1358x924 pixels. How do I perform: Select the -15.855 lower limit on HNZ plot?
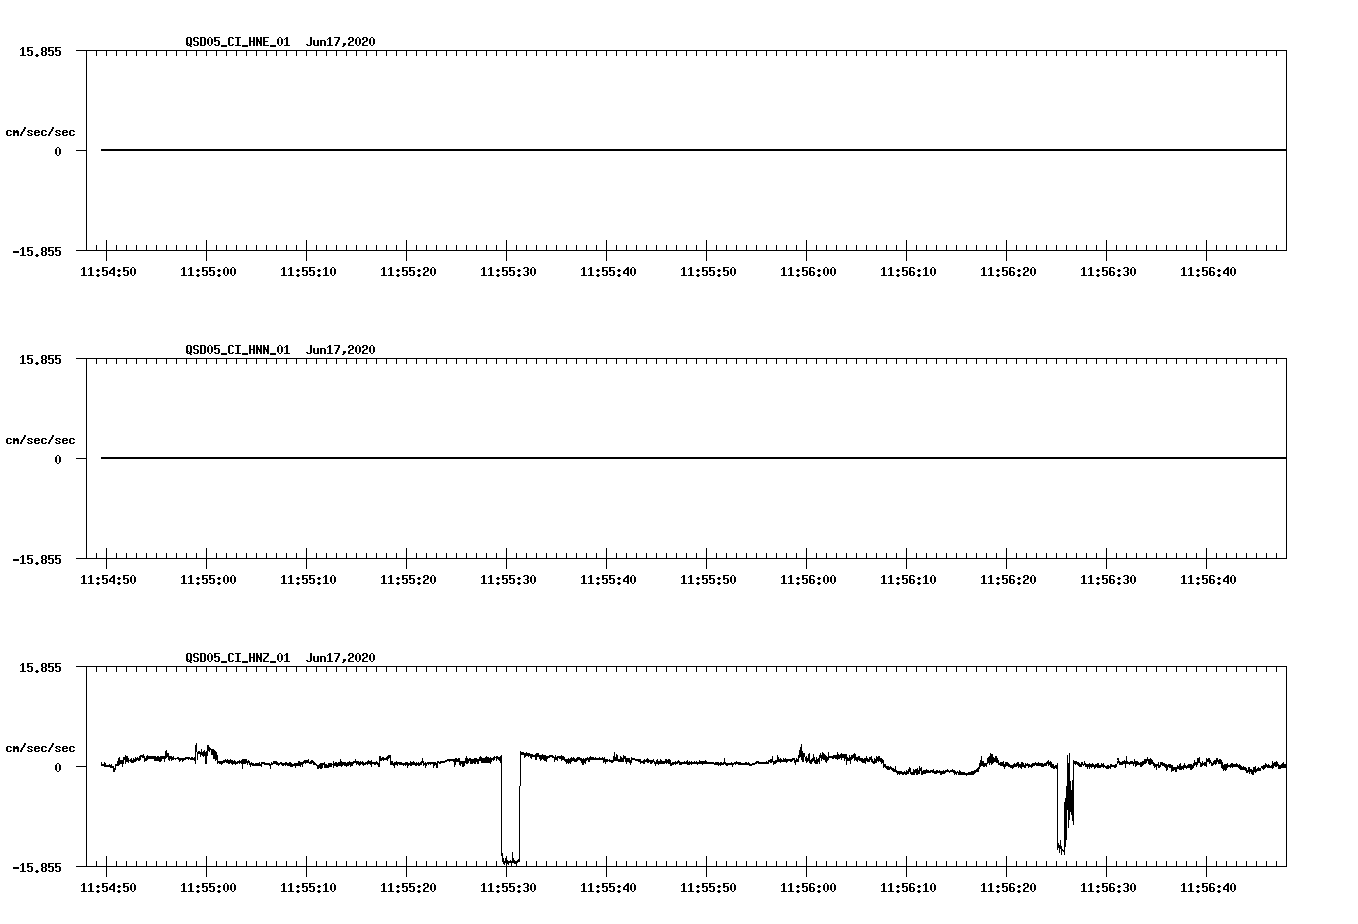[x=37, y=867]
